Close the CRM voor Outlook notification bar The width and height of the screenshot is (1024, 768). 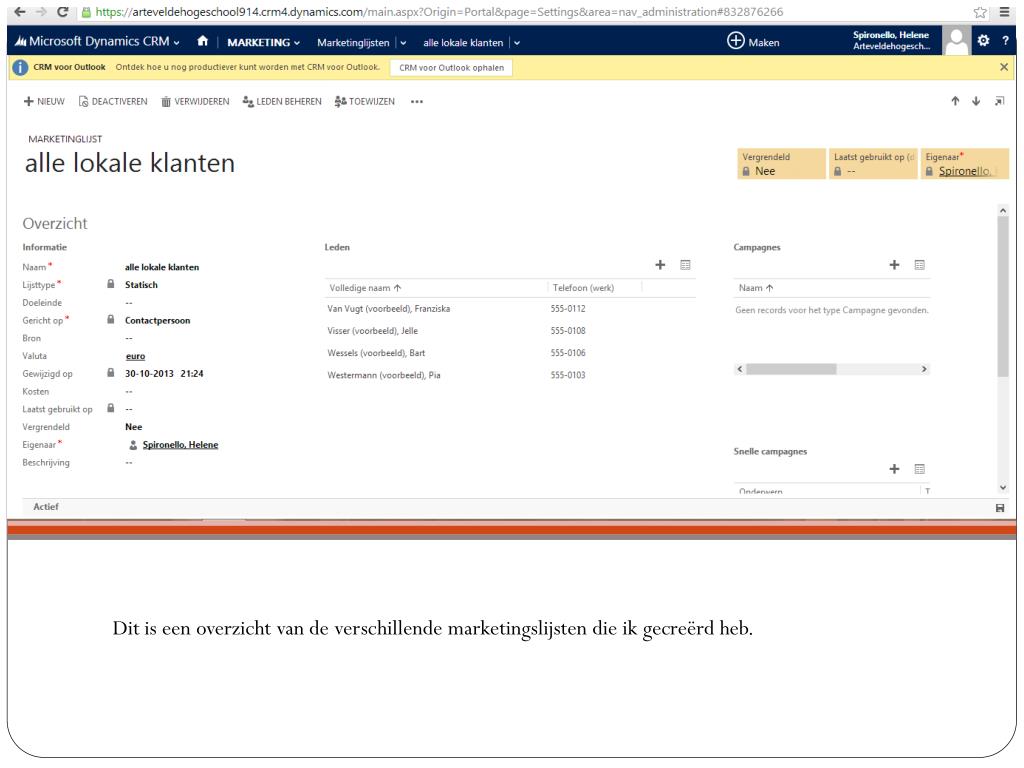point(1004,67)
